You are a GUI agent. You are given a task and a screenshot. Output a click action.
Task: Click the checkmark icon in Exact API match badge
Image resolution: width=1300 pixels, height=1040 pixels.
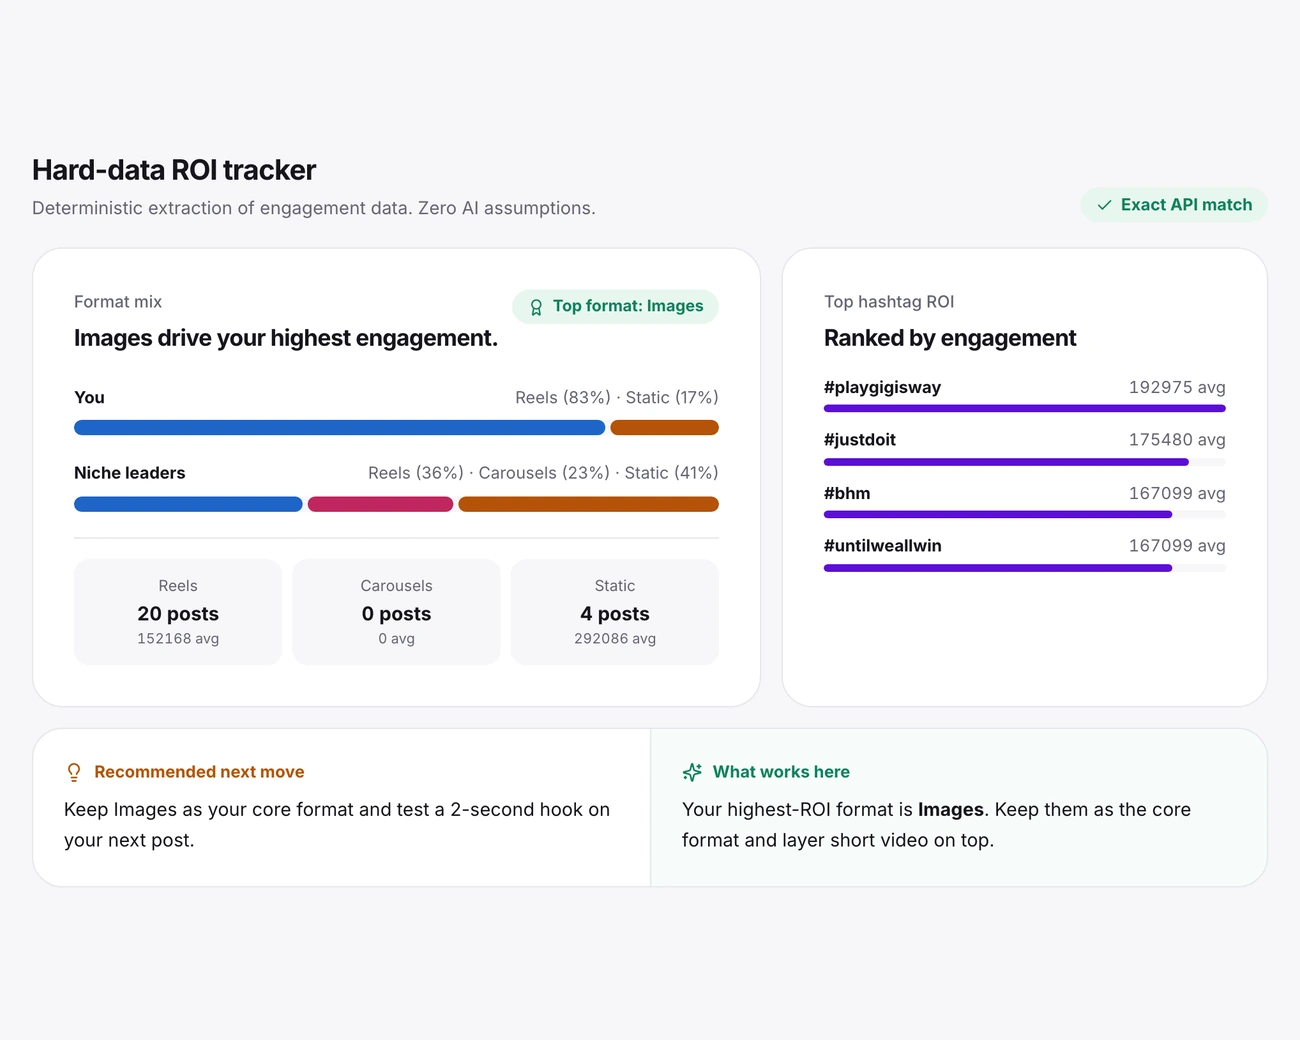[x=1104, y=205]
